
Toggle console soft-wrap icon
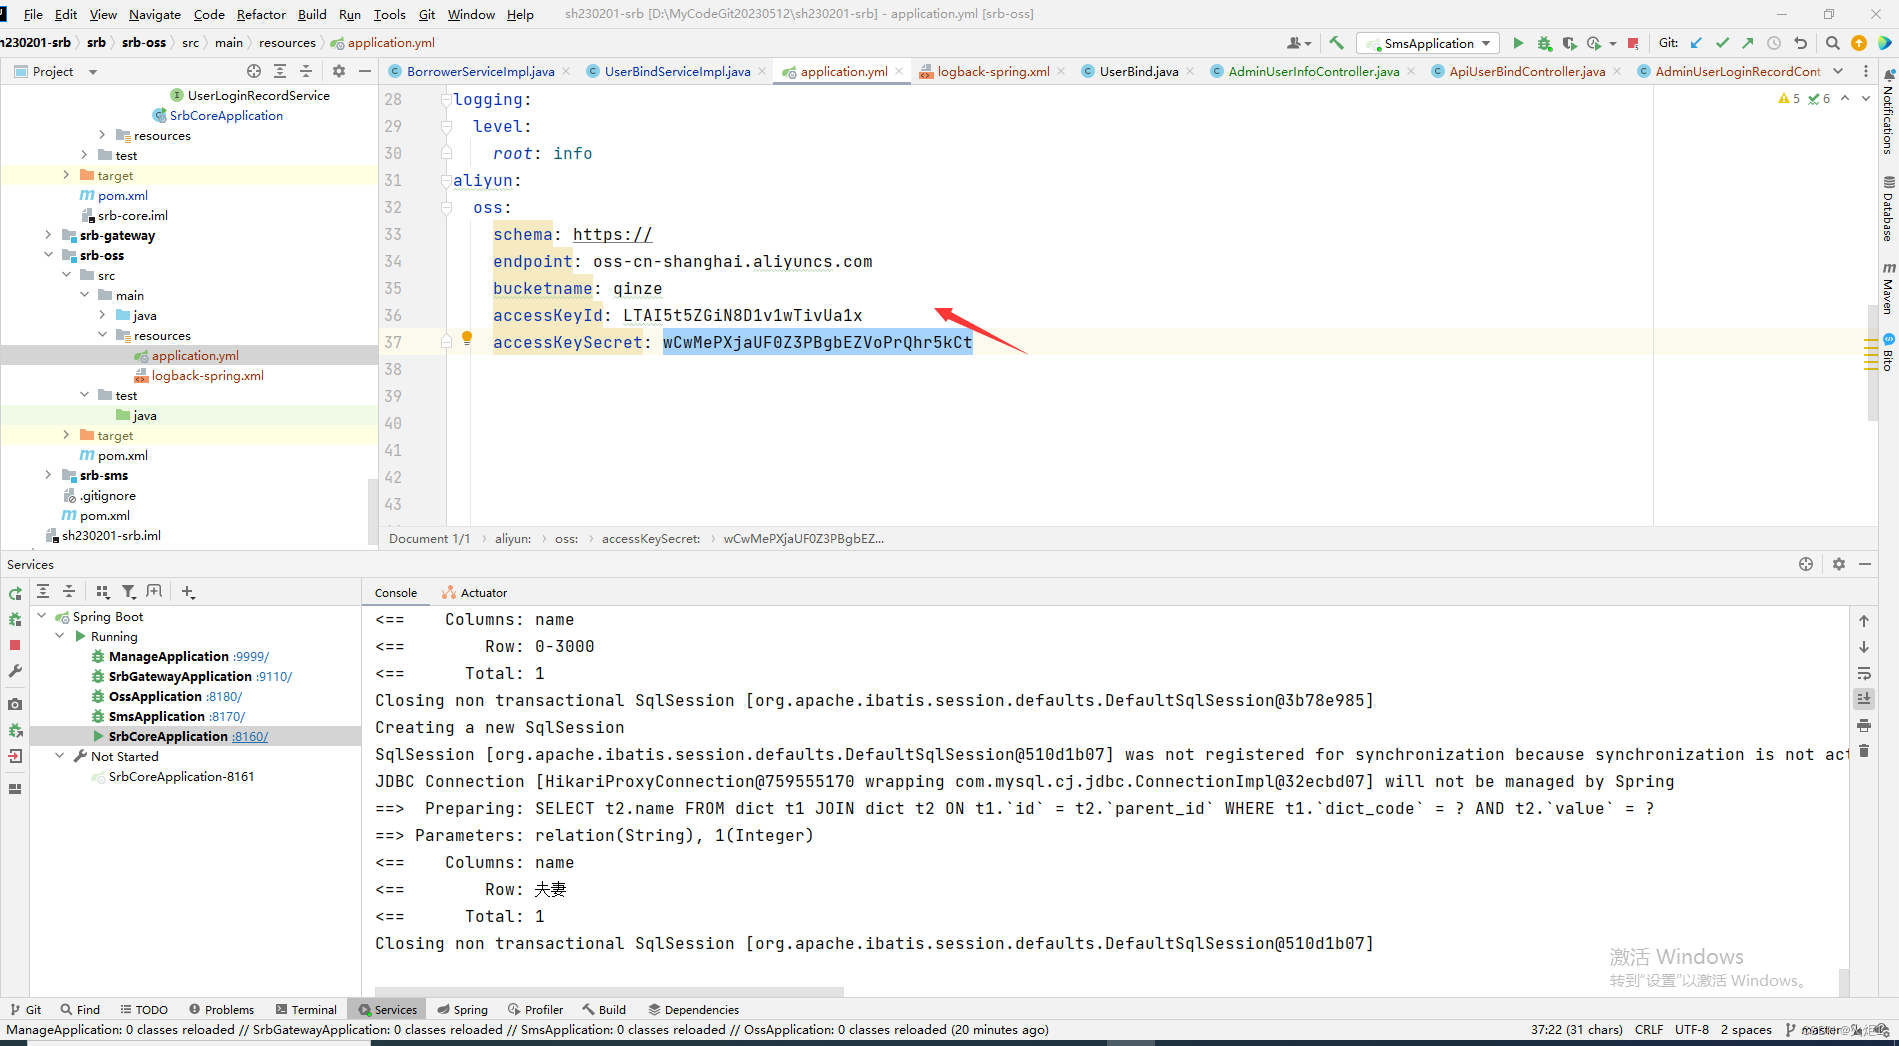[x=1864, y=673]
